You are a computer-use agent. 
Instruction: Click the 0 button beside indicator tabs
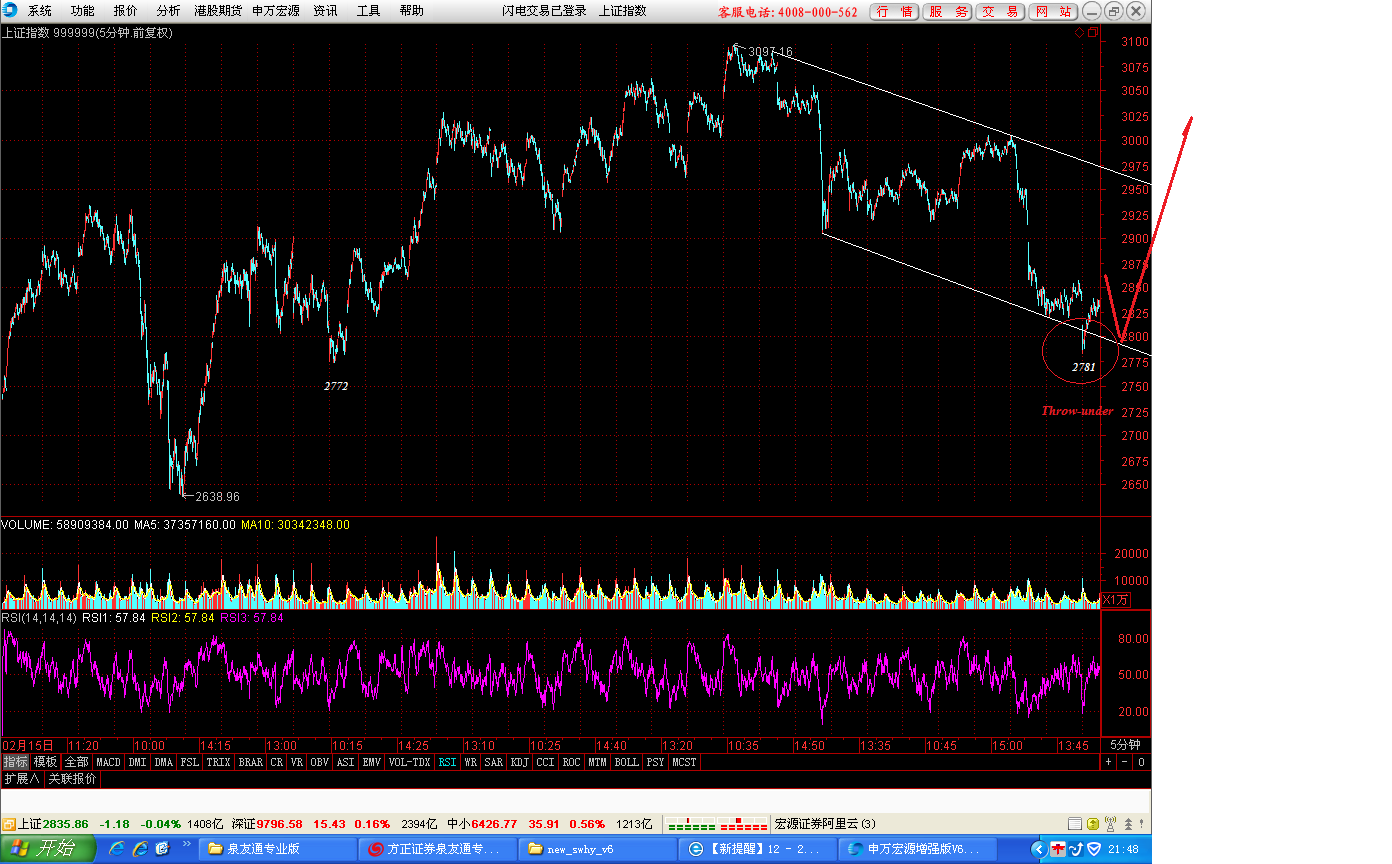tap(1141, 762)
